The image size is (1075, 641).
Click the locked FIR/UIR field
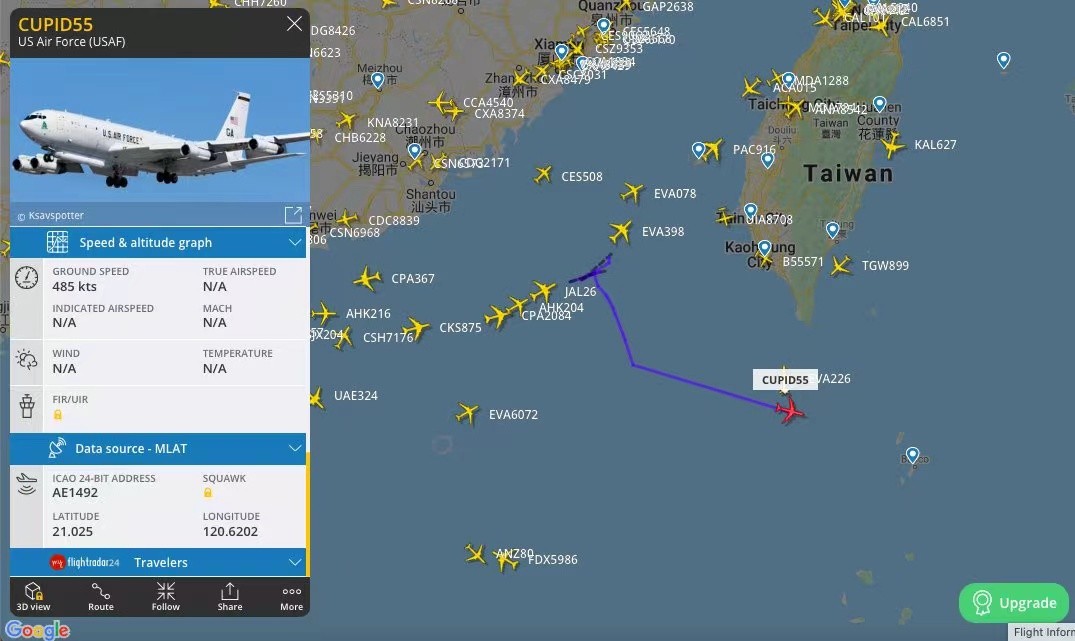(x=58, y=414)
